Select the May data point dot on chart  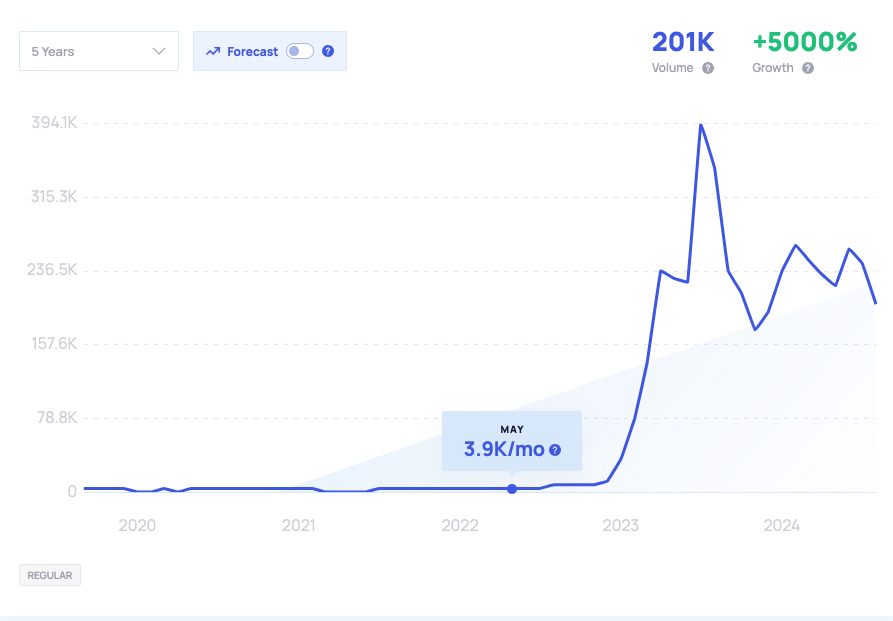click(512, 489)
